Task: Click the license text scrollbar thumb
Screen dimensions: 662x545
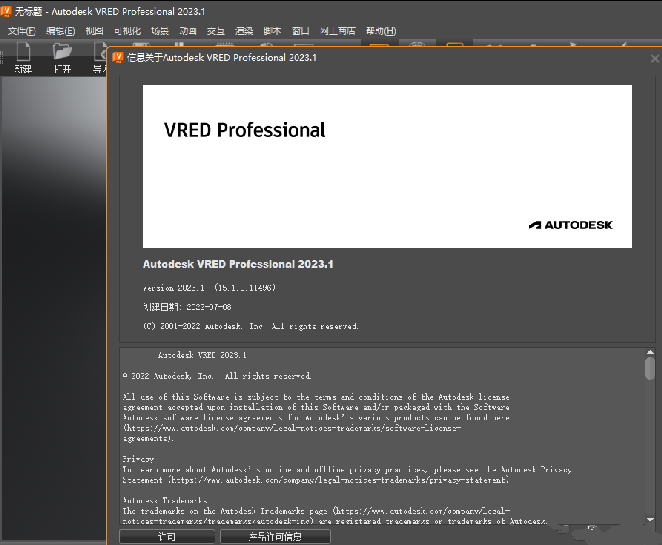Action: pyautogui.click(x=650, y=368)
